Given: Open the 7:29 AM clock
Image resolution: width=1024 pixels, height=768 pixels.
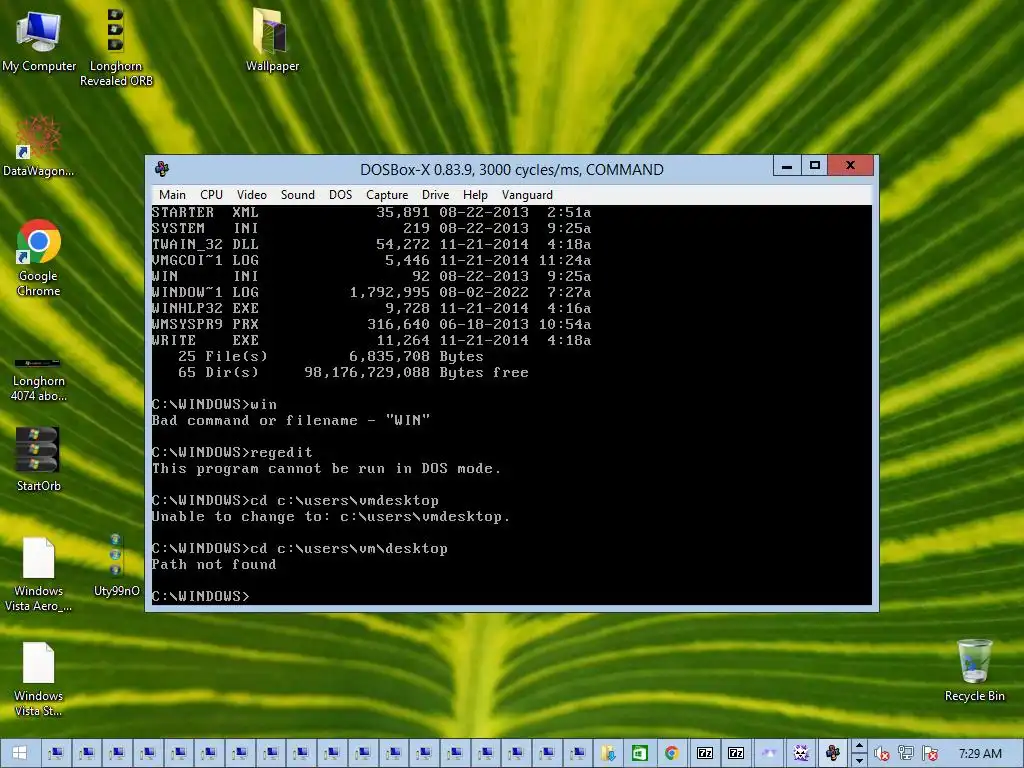Looking at the screenshot, I should [980, 754].
